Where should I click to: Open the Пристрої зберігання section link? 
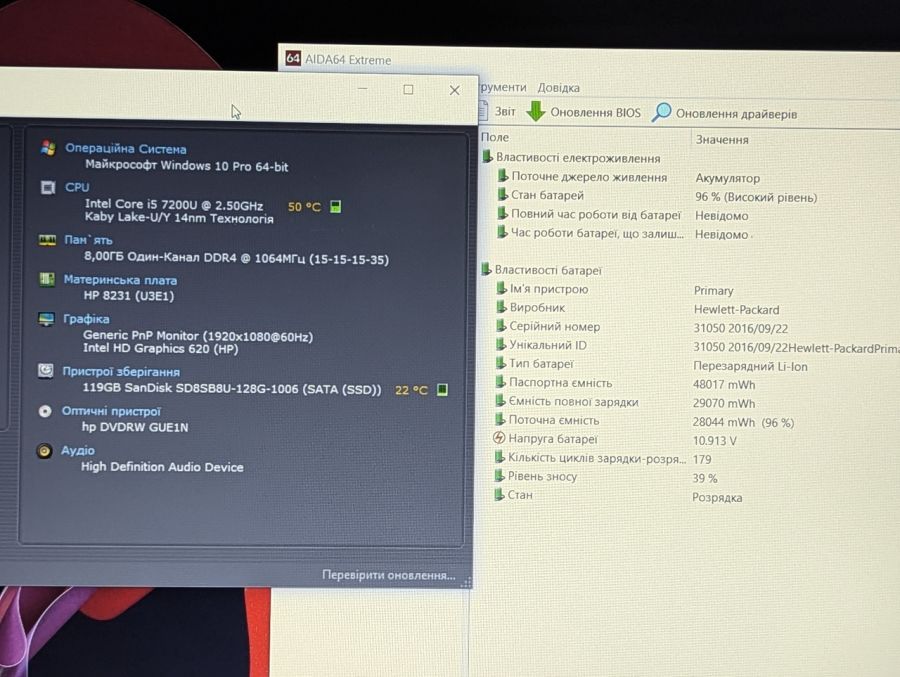tap(121, 372)
